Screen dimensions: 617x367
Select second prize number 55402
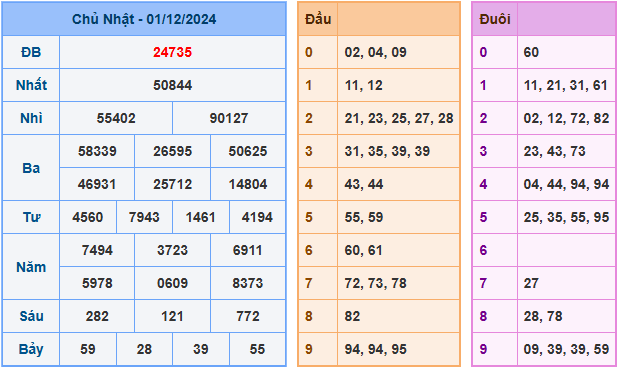(116, 118)
